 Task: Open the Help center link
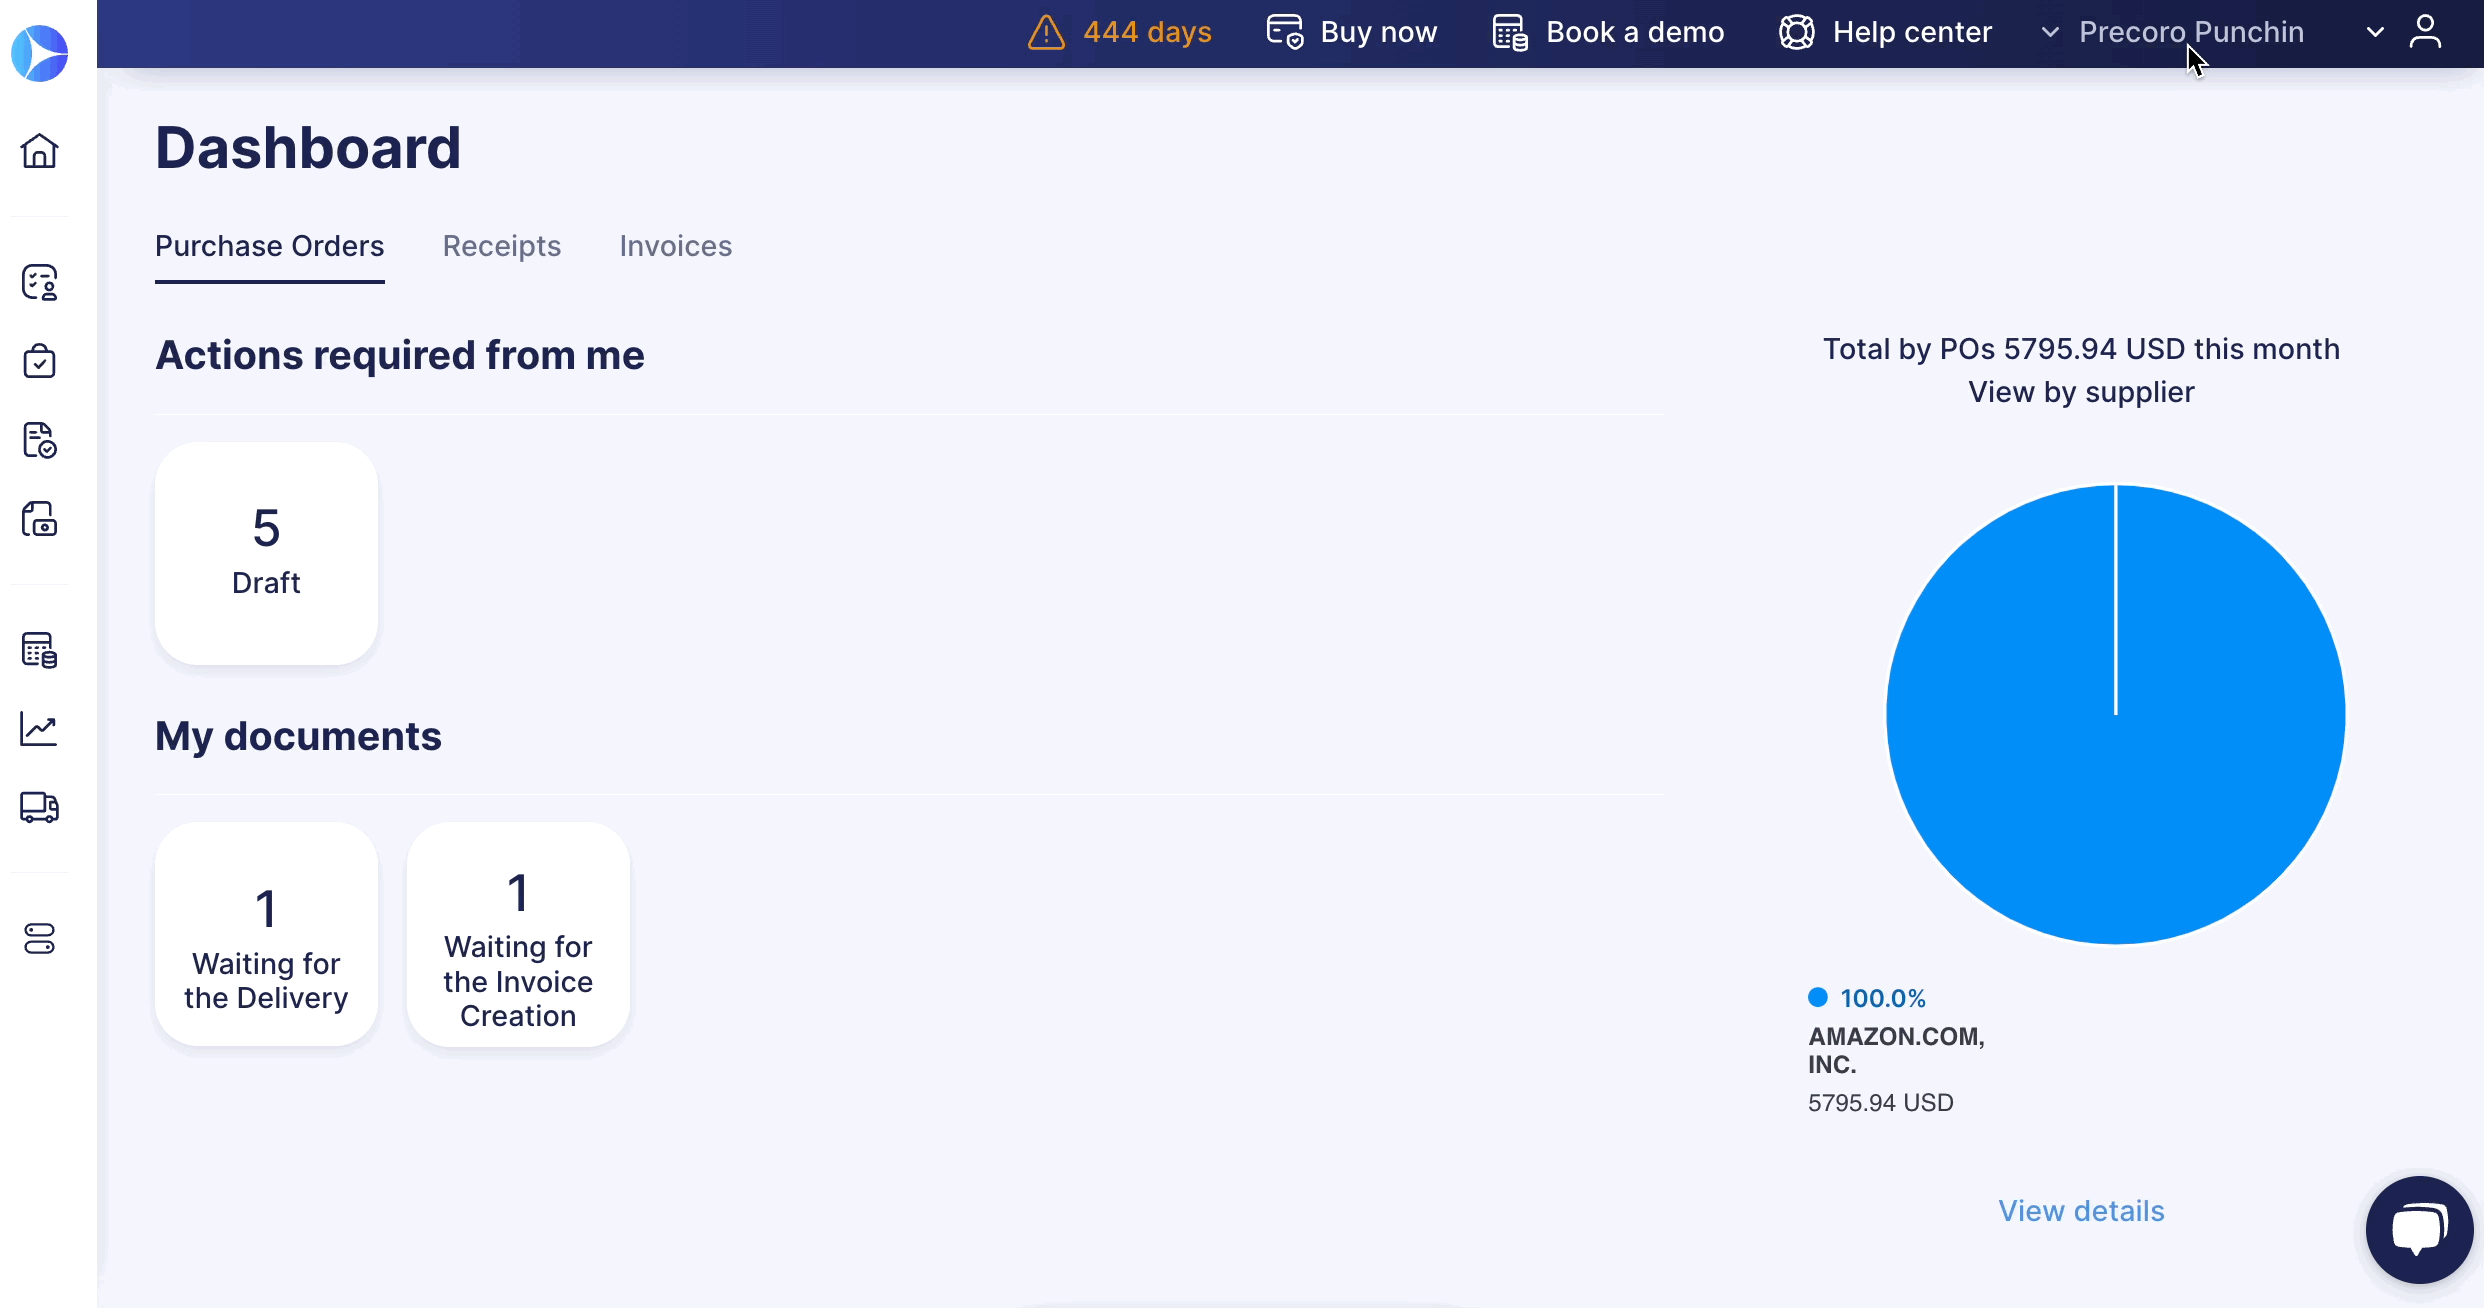1912,32
